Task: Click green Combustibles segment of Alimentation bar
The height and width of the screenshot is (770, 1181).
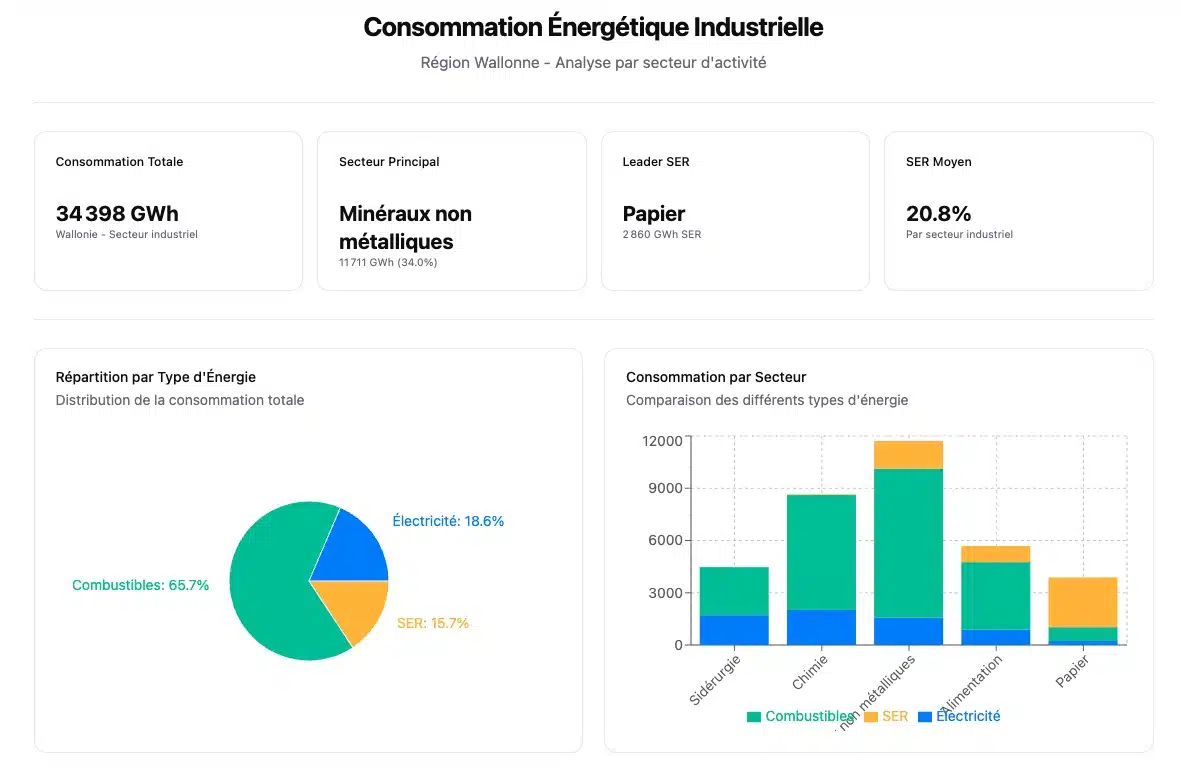Action: pos(995,596)
